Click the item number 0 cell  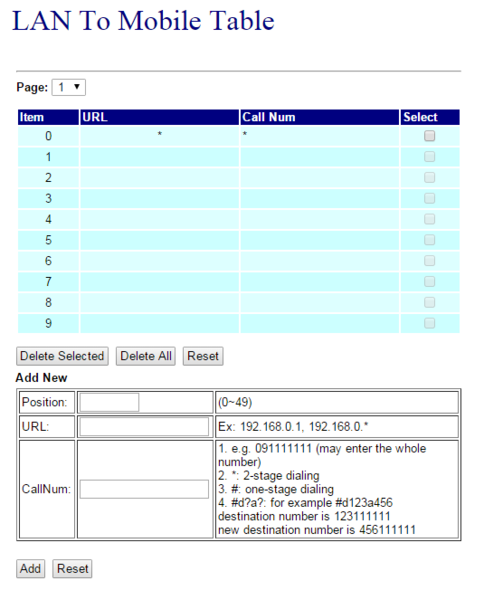(x=48, y=136)
